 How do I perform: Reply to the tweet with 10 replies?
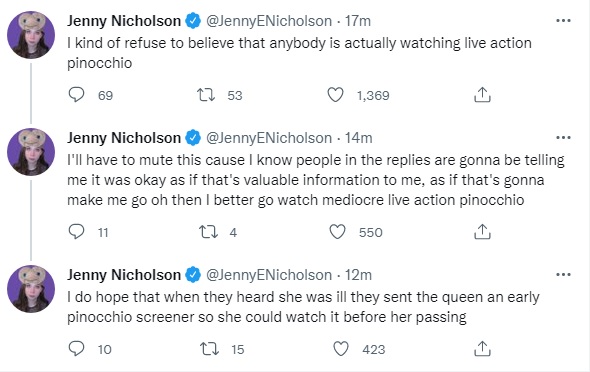pyautogui.click(x=76, y=349)
